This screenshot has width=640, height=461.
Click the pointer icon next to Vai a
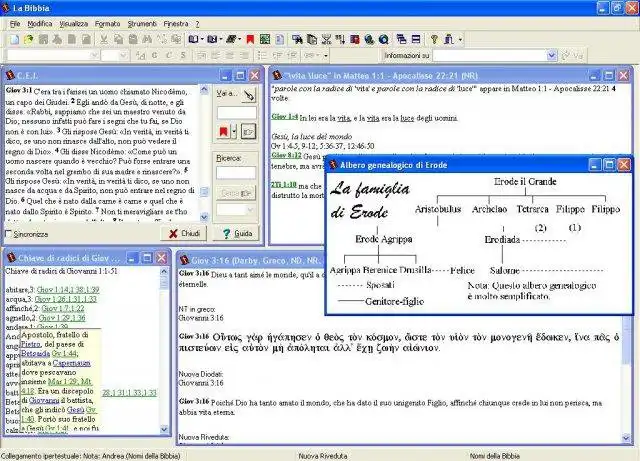coord(248,95)
